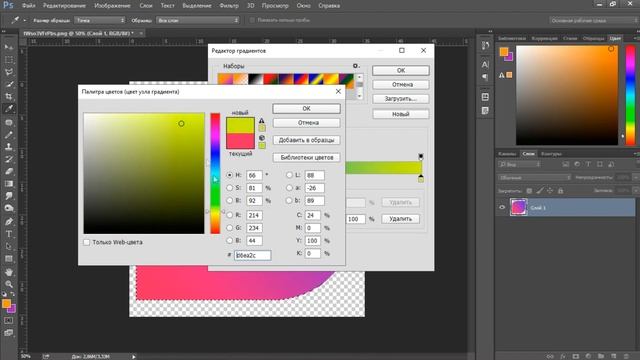
Task: Select the History Brush tool
Action: coord(9,159)
